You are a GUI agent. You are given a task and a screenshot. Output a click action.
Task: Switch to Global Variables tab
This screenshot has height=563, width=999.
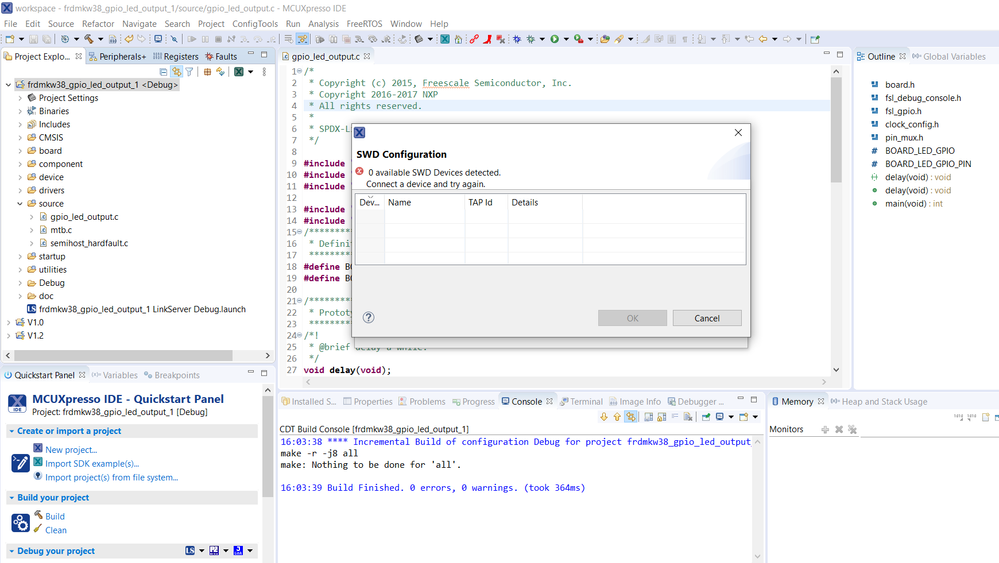click(949, 57)
